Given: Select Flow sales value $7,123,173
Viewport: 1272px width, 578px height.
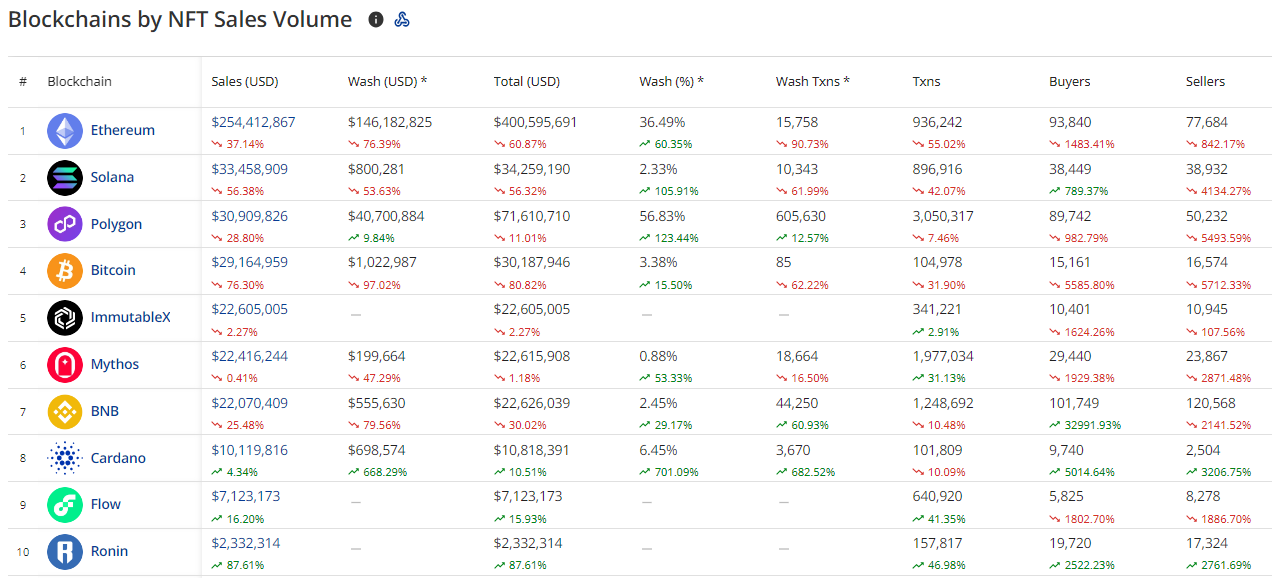Looking at the screenshot, I should (246, 496).
